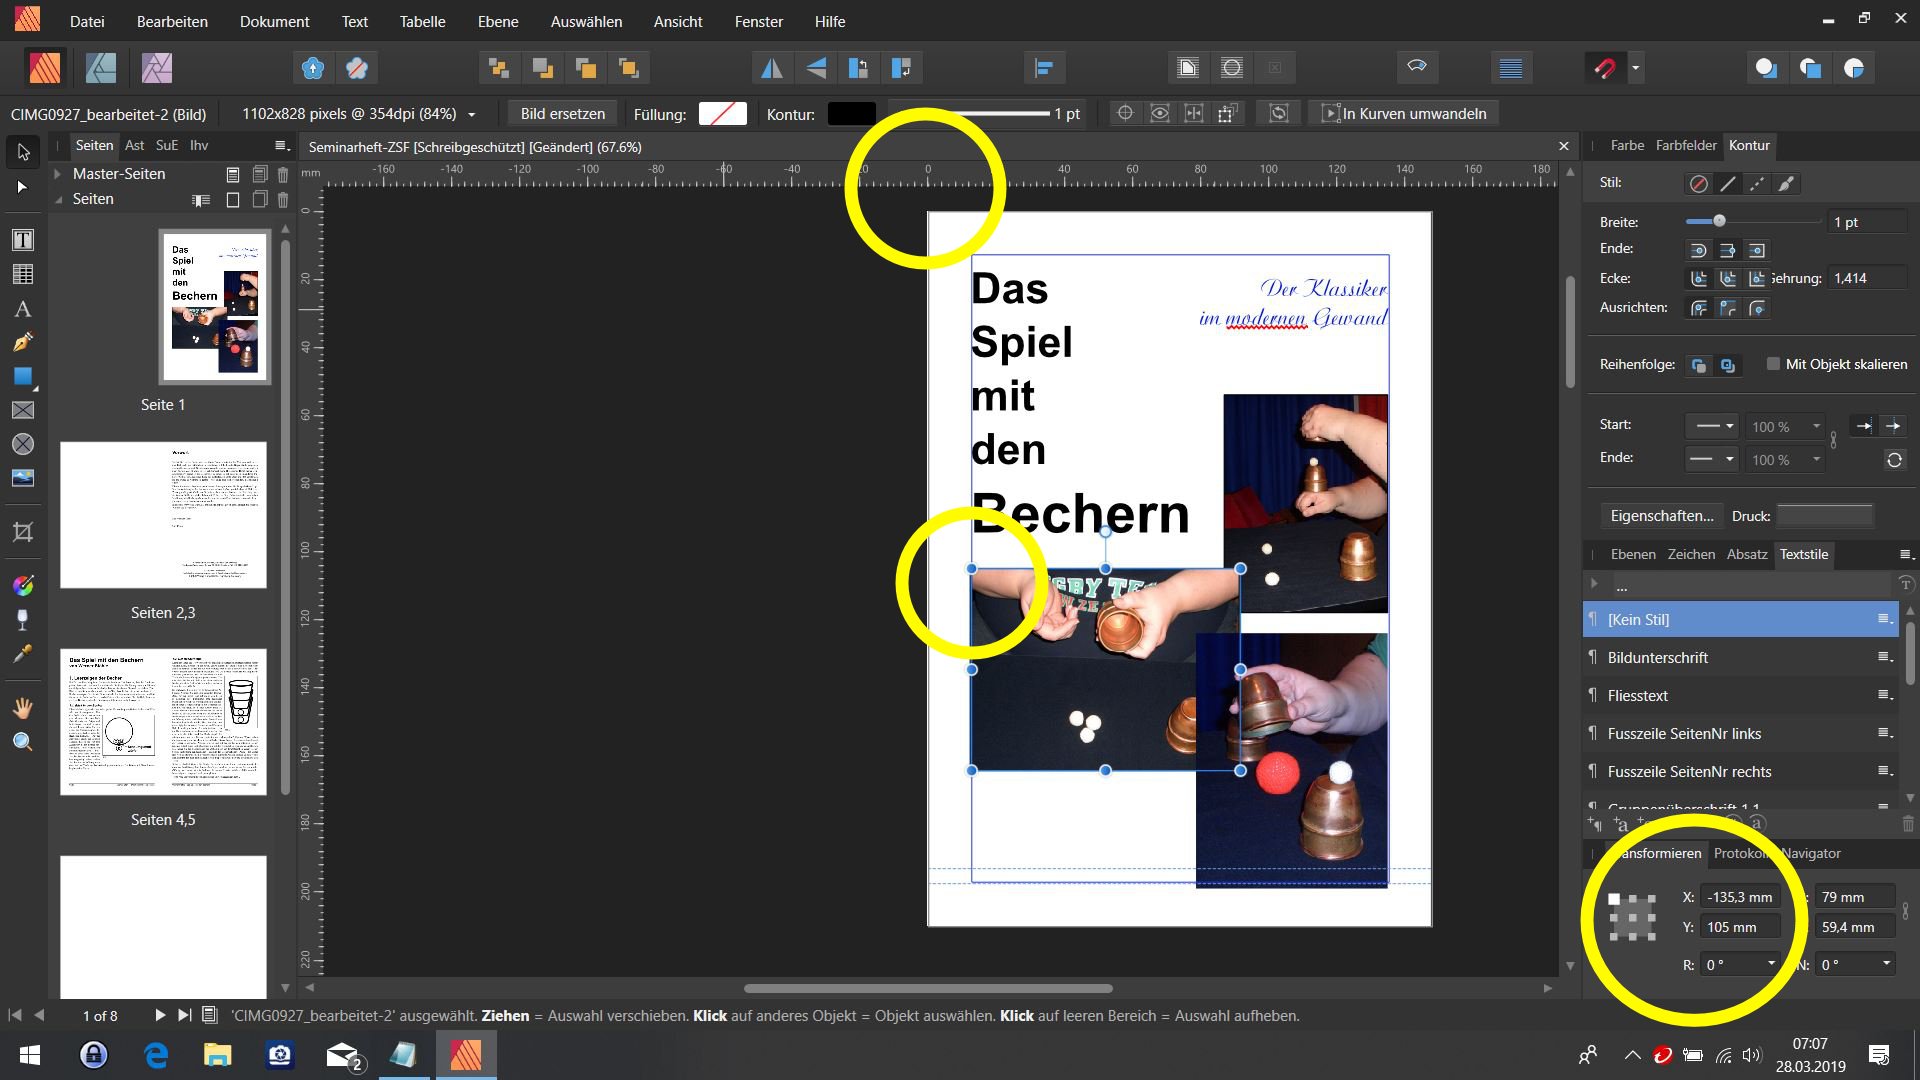Select the Frame Text tool
1920x1080 pixels.
23,240
